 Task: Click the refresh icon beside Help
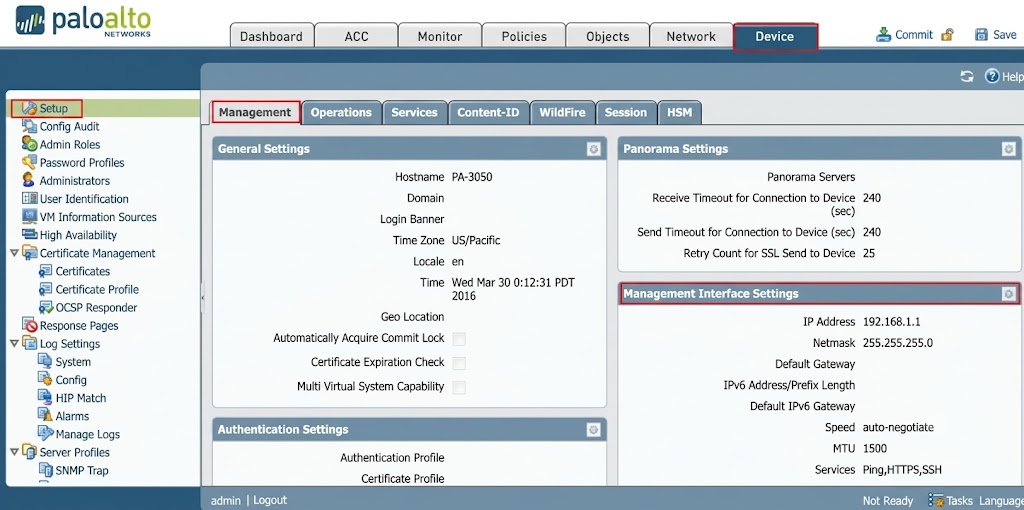pos(967,76)
